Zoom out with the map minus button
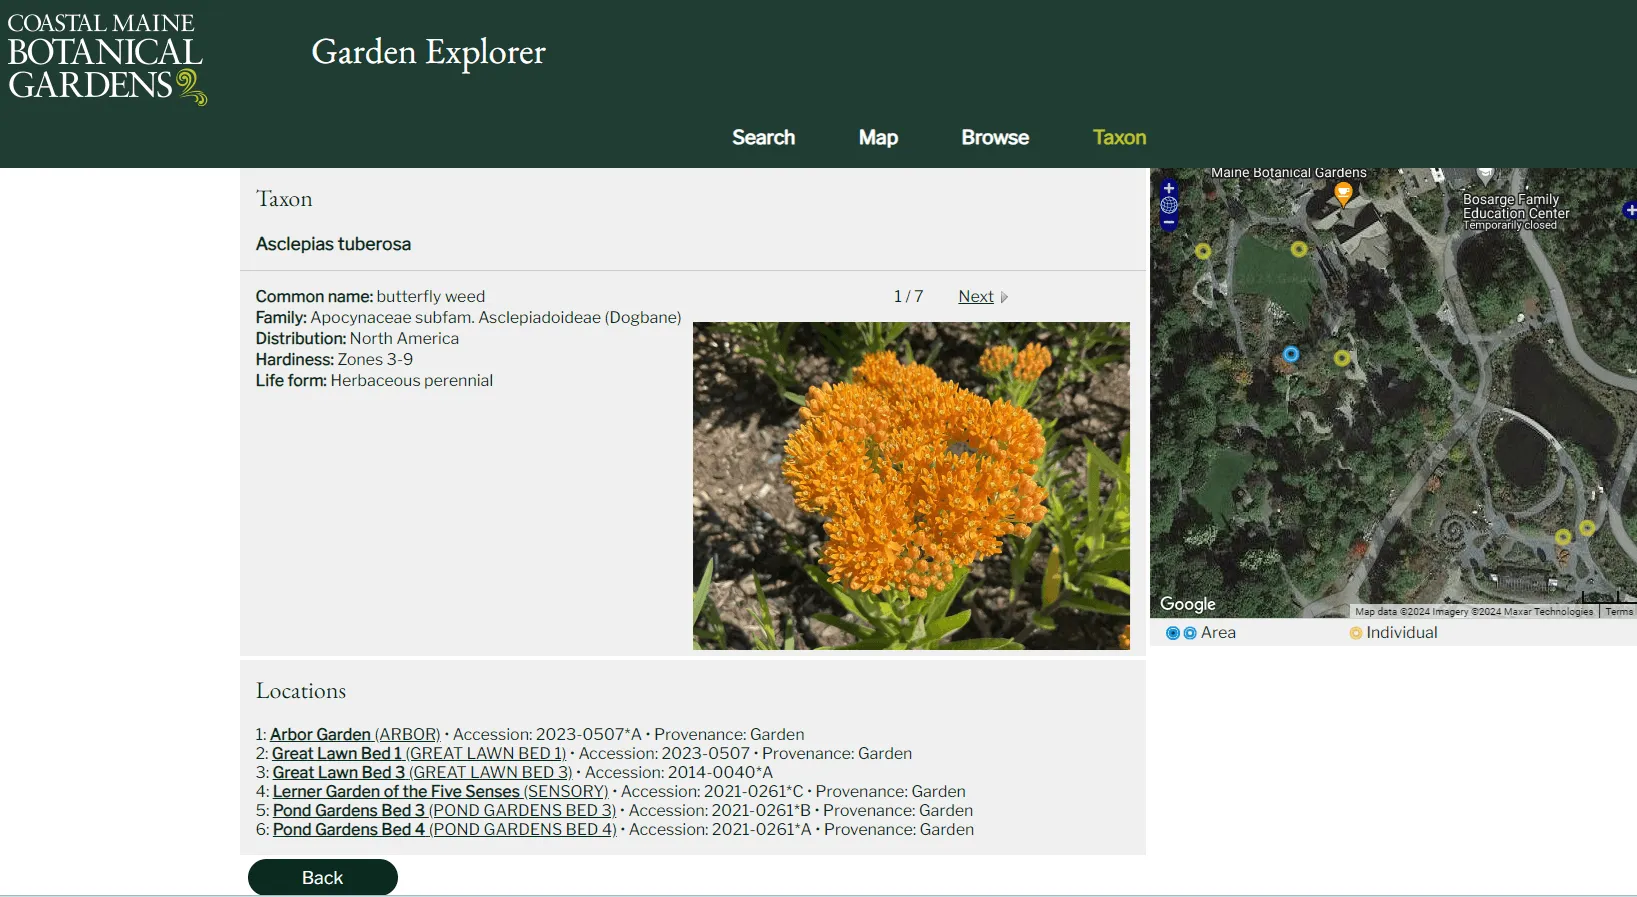The width and height of the screenshot is (1637, 897). (1169, 223)
